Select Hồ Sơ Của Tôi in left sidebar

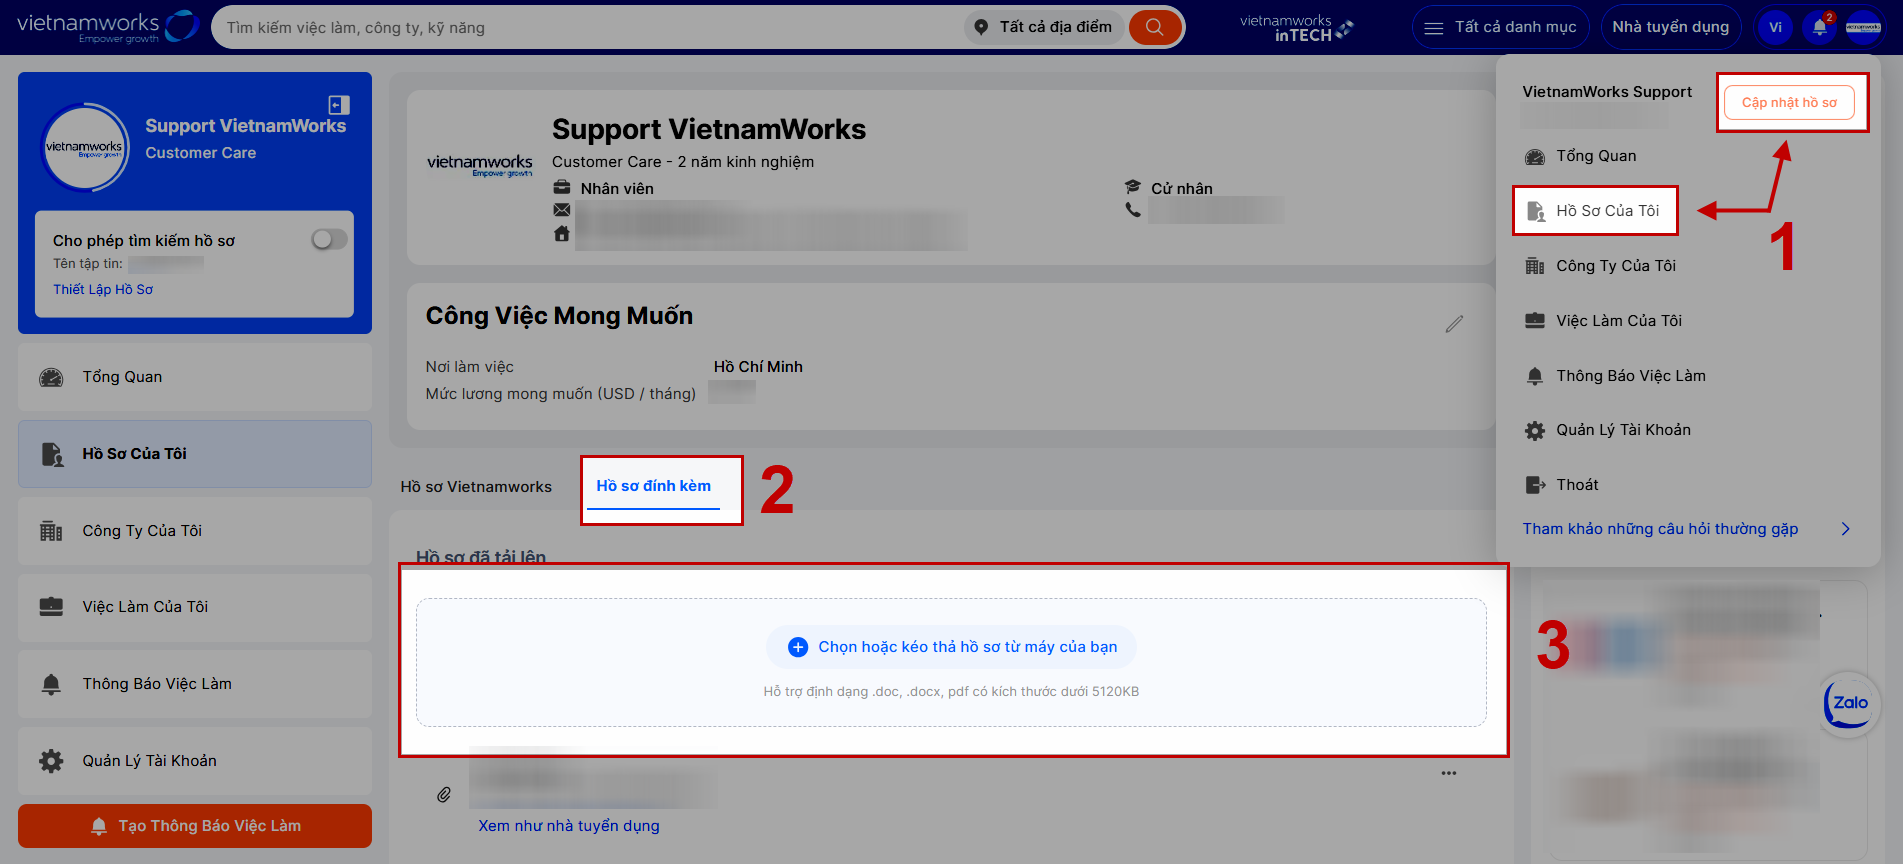point(195,454)
